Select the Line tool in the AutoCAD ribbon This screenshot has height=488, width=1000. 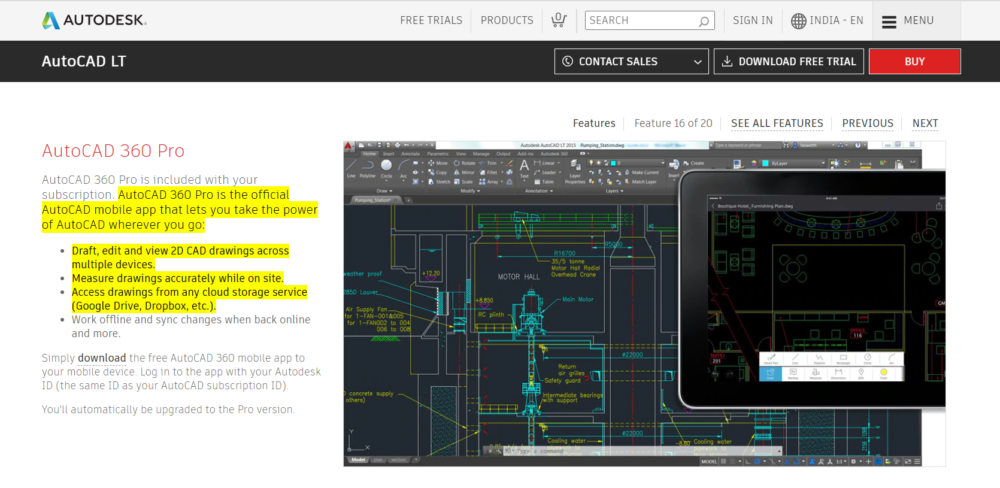pyautogui.click(x=351, y=167)
